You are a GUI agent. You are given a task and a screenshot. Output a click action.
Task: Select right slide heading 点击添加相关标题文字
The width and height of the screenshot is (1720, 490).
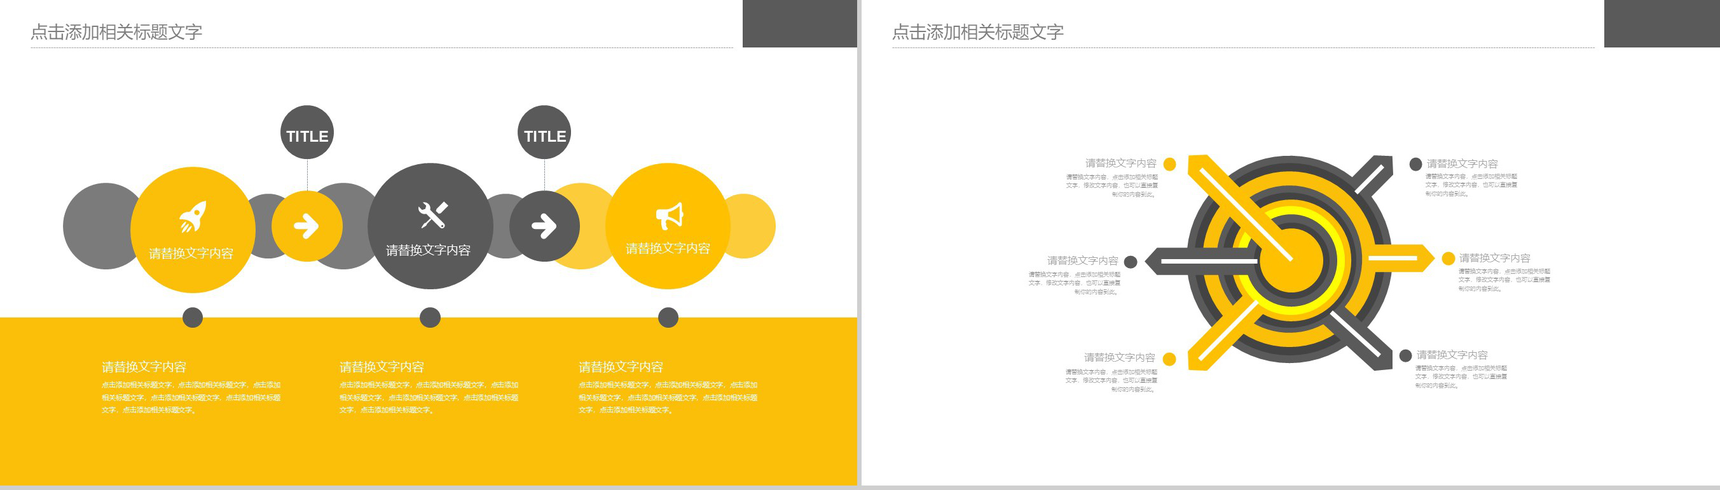978,32
